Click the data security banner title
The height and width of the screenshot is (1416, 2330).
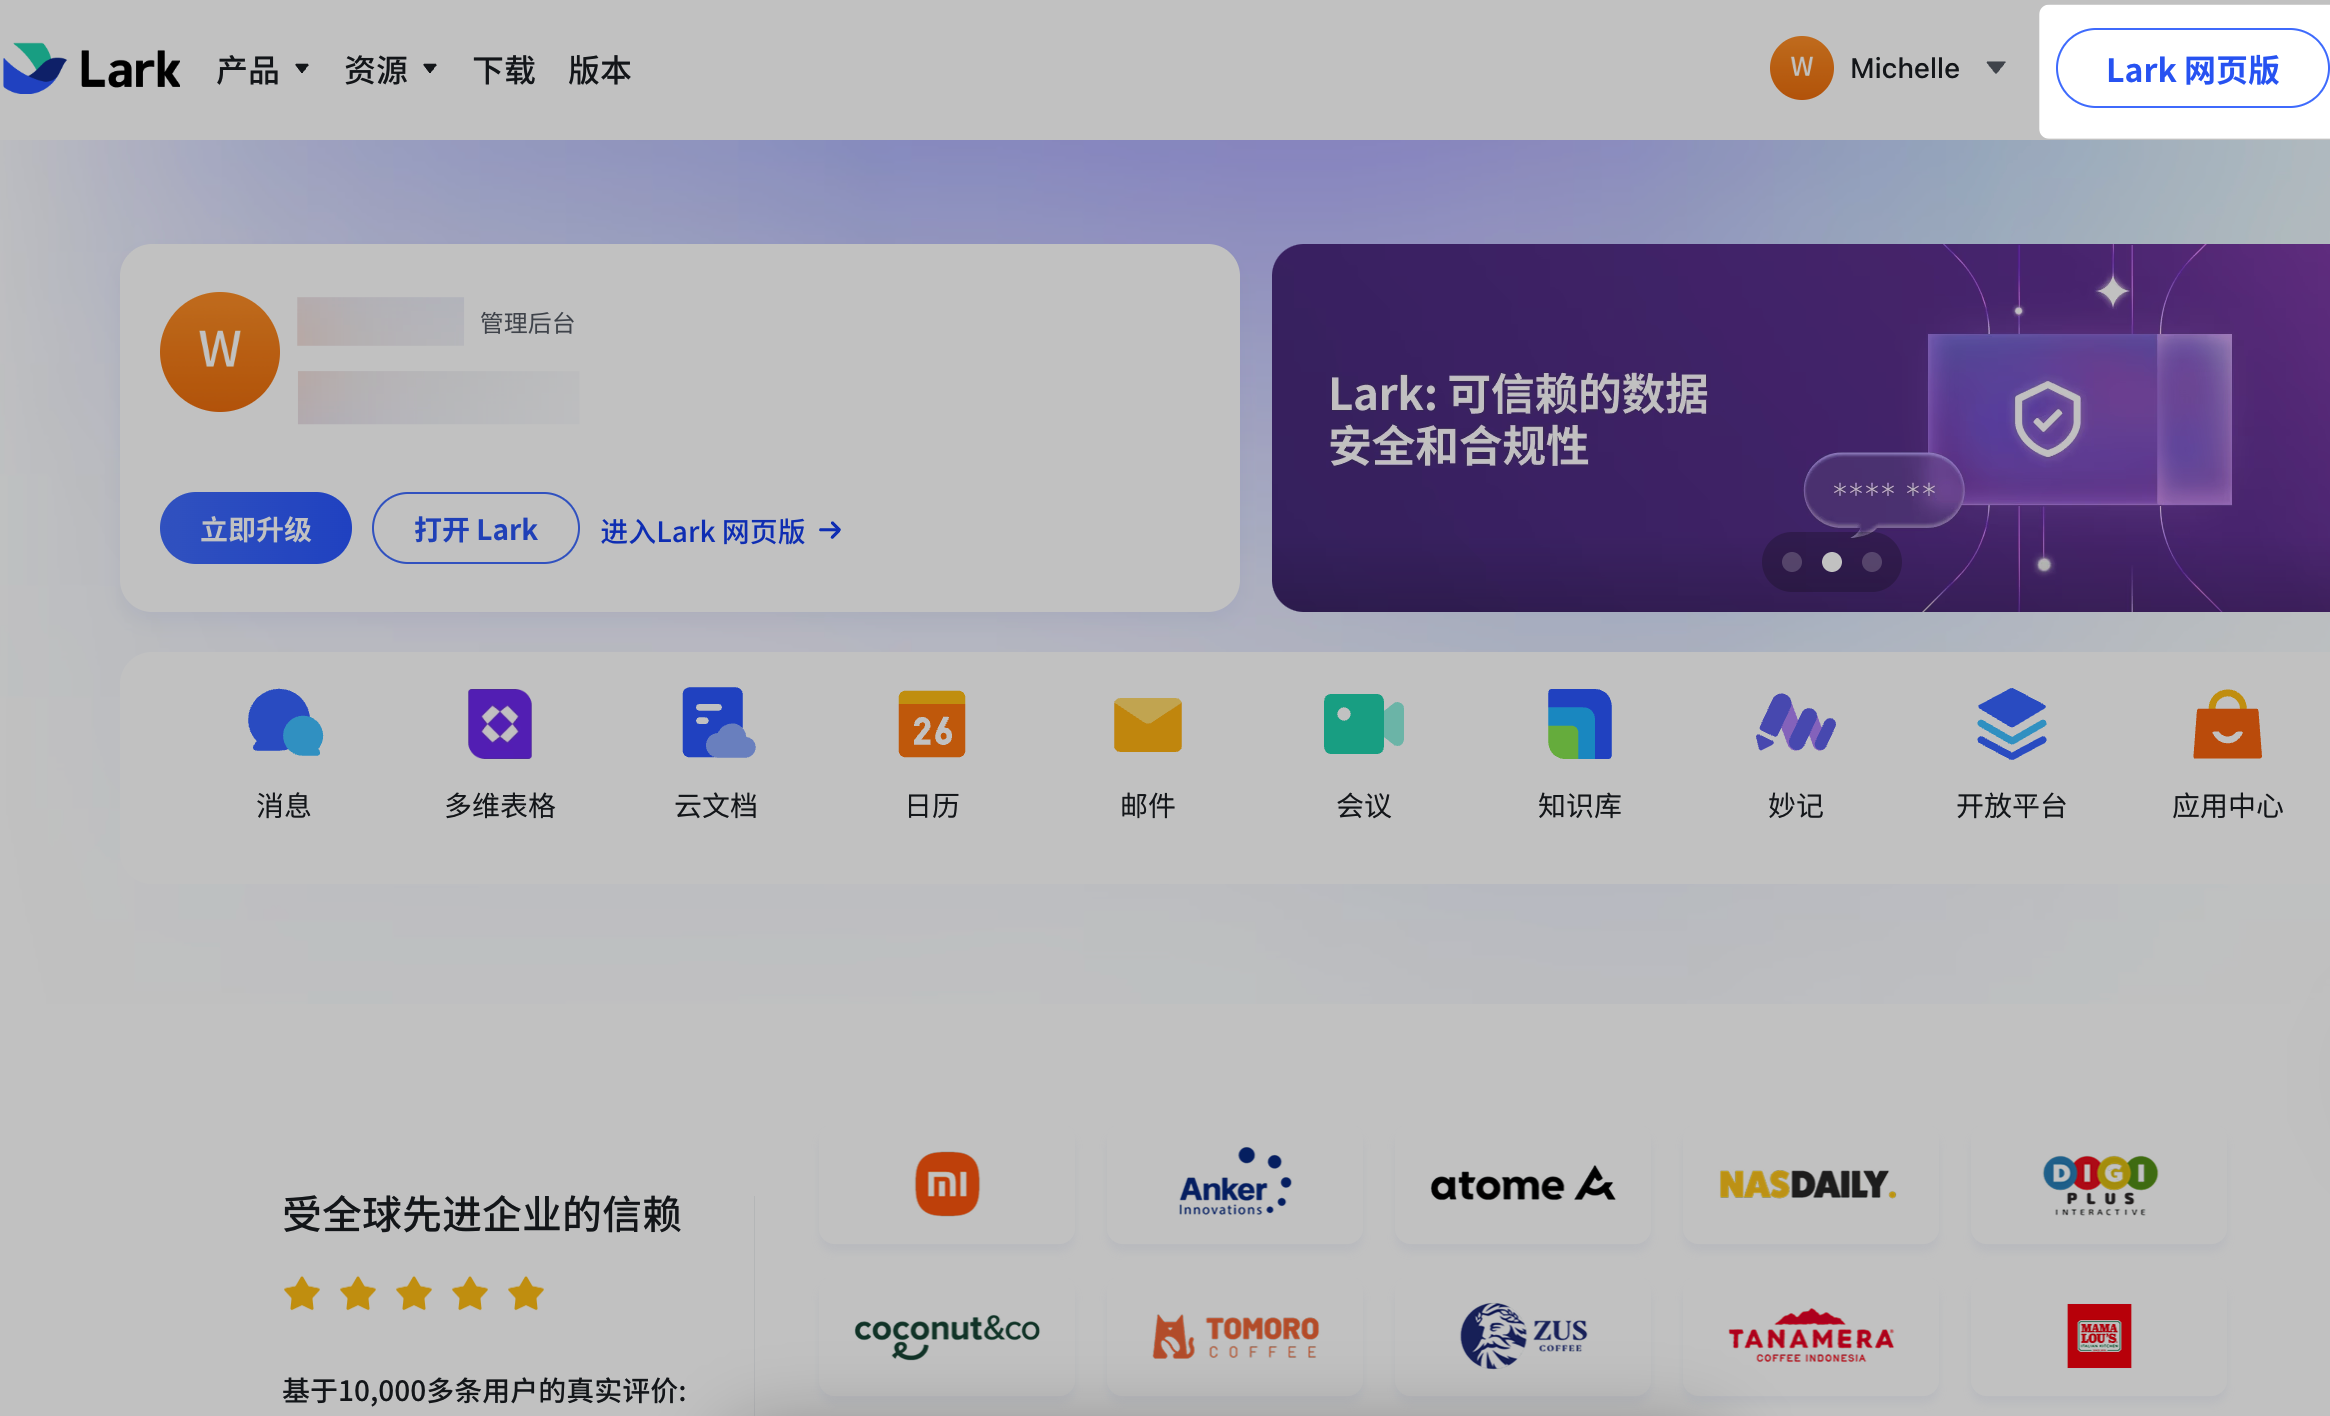1518,420
